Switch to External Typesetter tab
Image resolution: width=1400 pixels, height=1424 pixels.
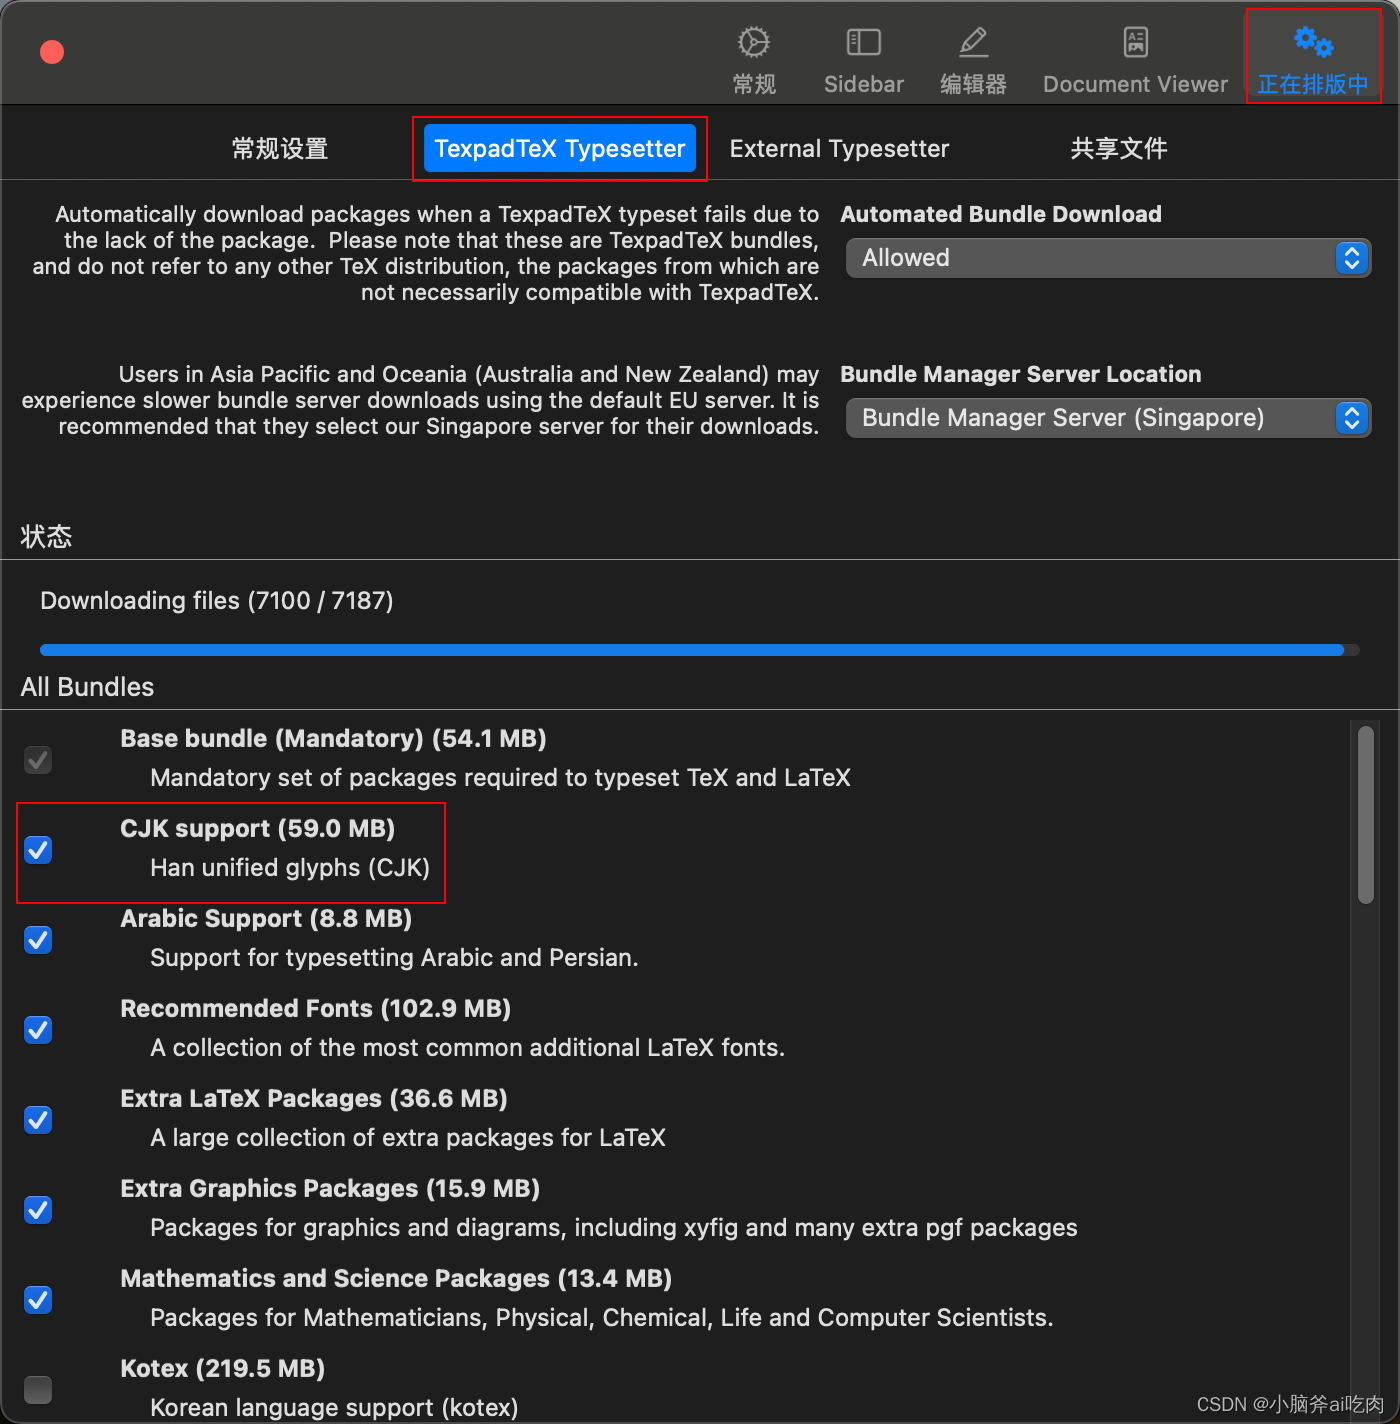[x=839, y=149]
